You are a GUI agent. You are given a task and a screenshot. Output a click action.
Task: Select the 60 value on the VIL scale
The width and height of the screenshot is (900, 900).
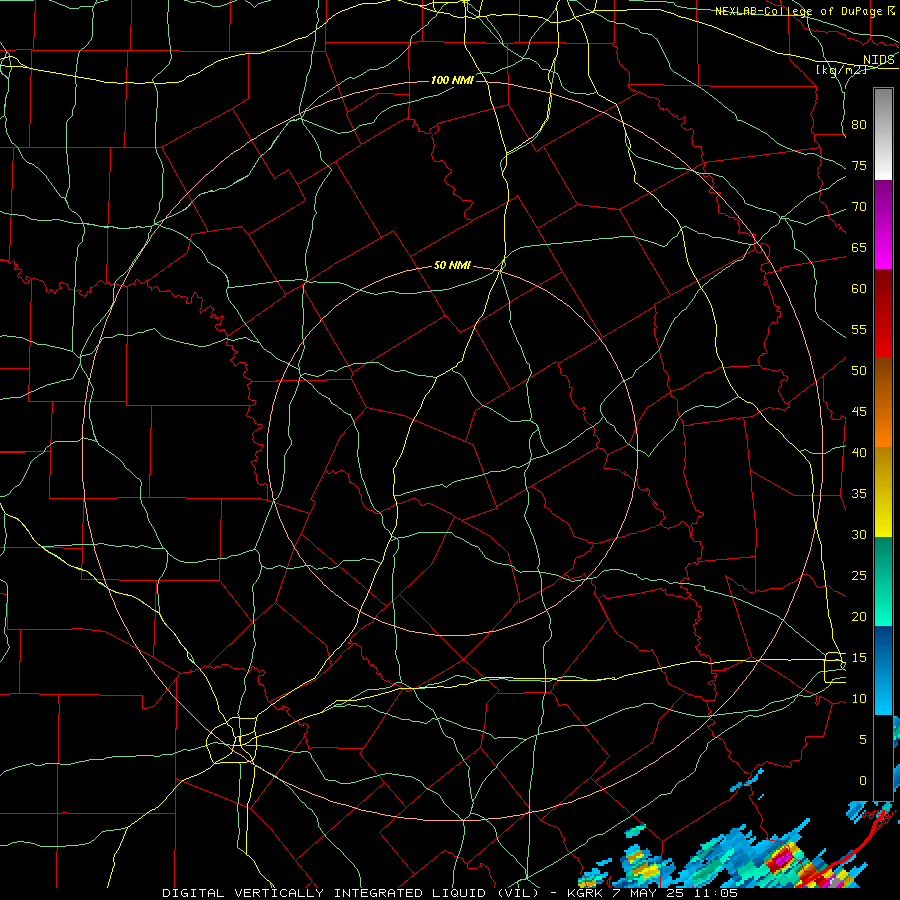[x=859, y=289]
